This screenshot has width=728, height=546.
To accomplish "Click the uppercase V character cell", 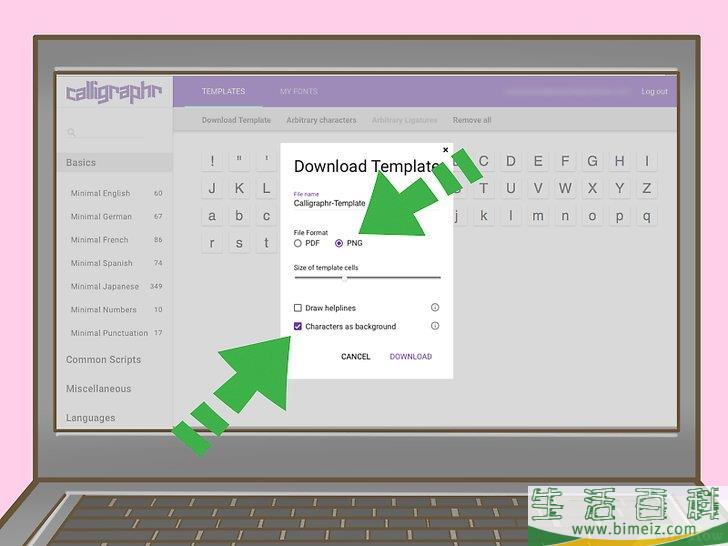I will 538,188.
